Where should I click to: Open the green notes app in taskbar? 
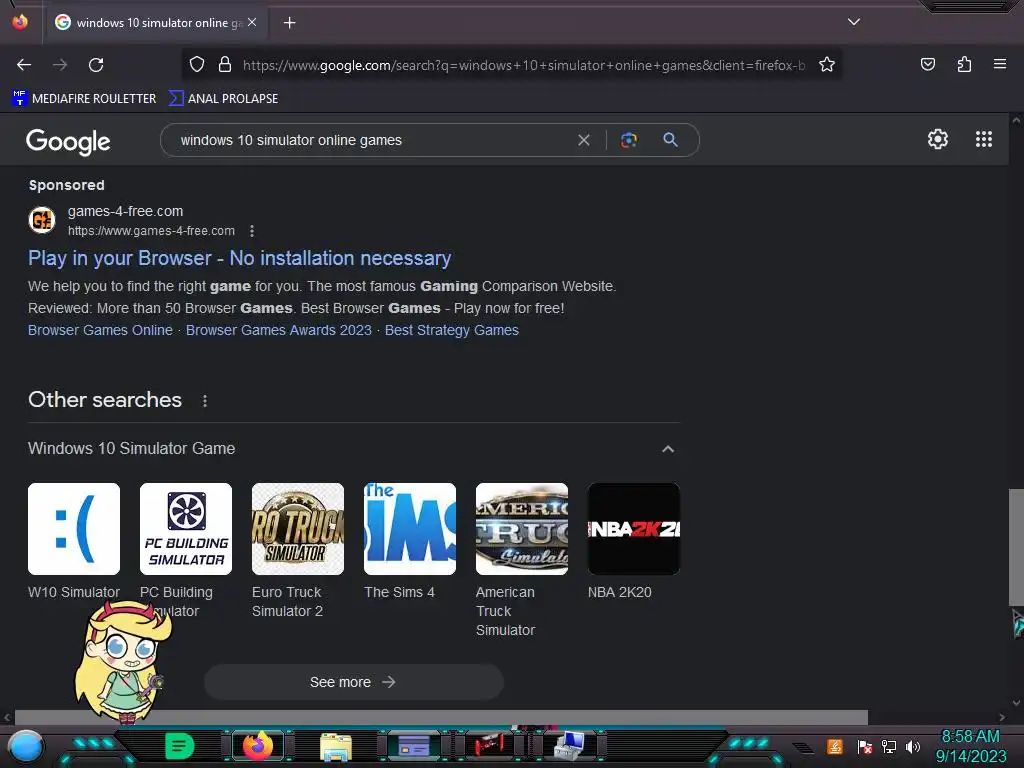pos(179,746)
